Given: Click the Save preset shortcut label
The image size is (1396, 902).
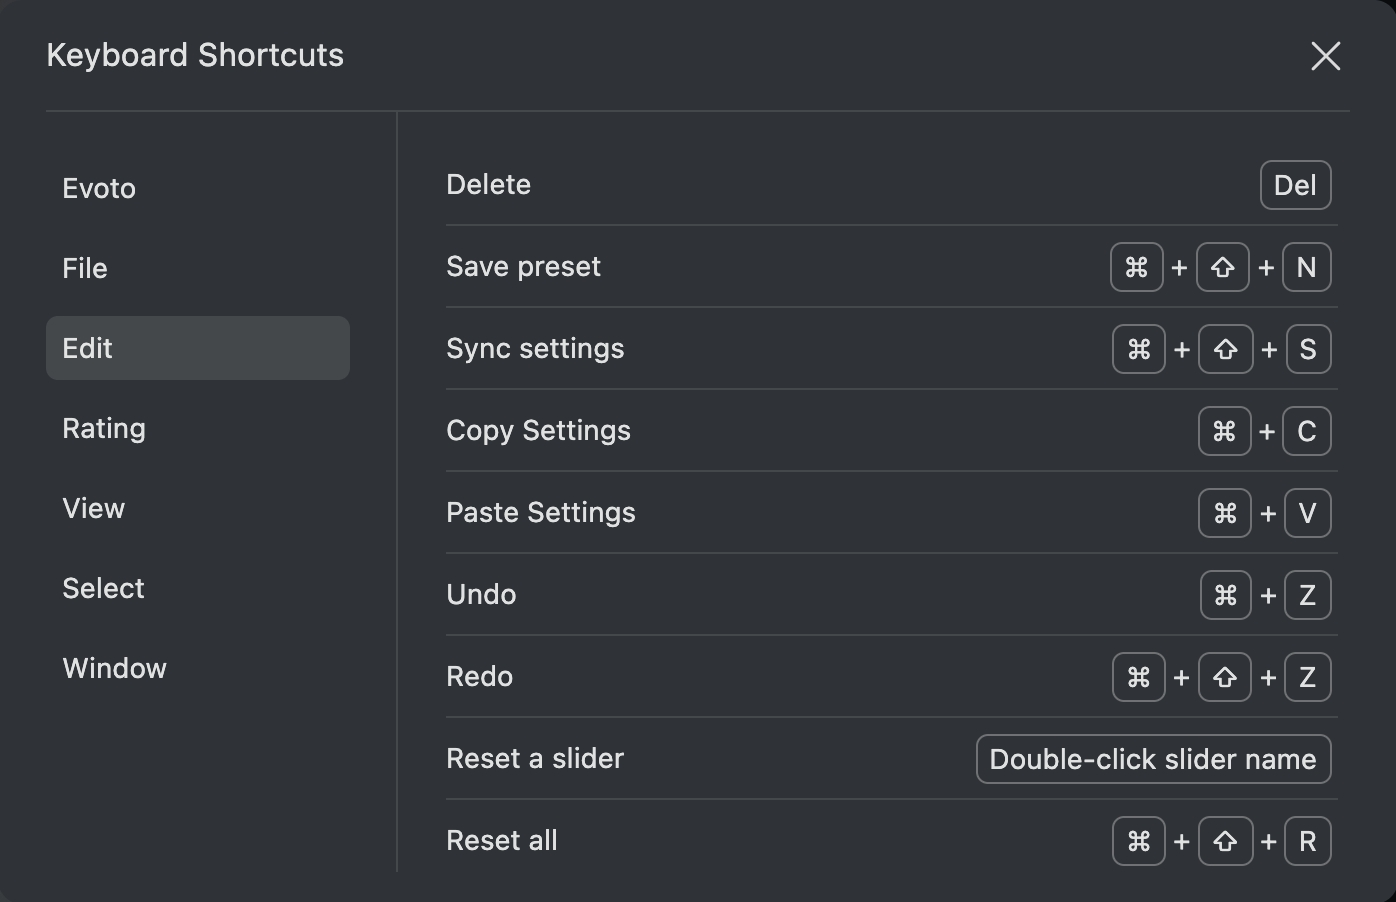Looking at the screenshot, I should click(523, 267).
